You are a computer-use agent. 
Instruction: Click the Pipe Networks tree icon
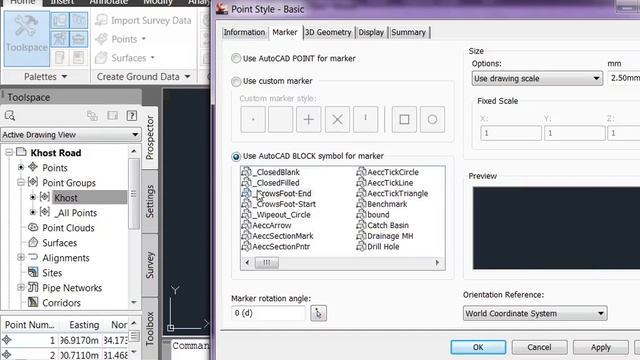click(33, 287)
